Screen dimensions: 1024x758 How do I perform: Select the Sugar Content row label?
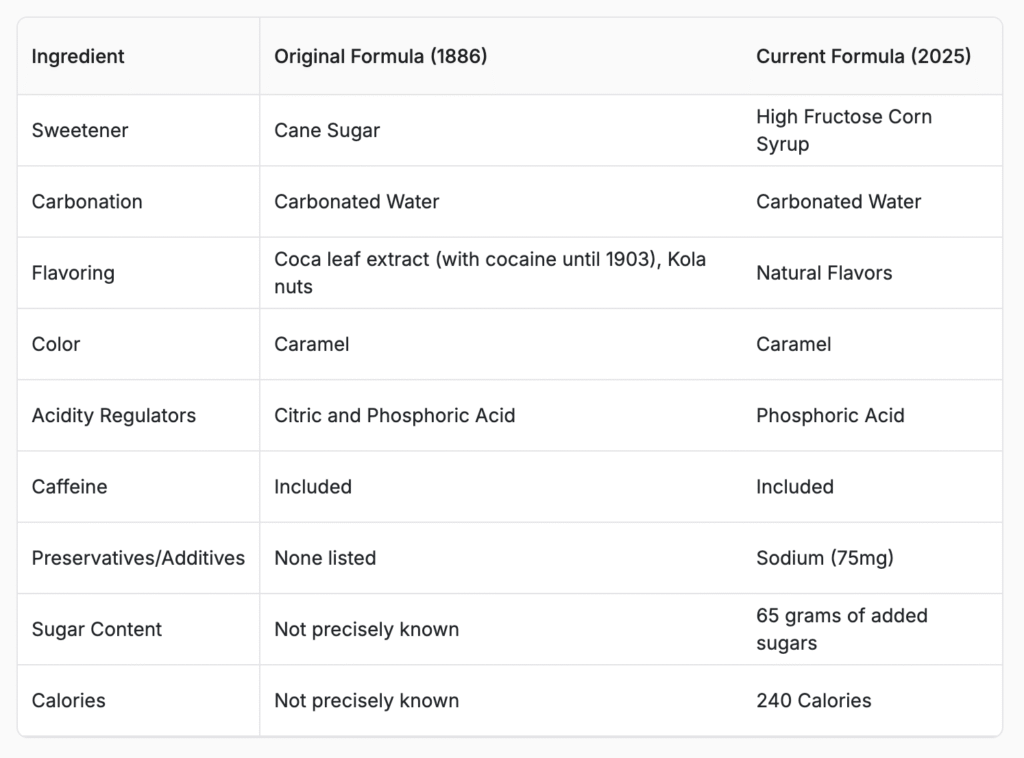click(x=97, y=629)
